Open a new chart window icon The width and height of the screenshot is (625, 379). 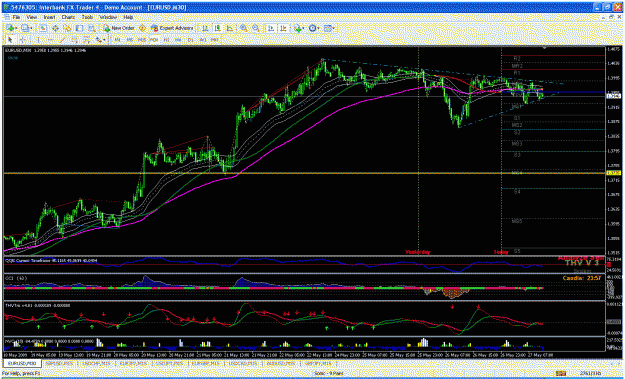[x=10, y=28]
